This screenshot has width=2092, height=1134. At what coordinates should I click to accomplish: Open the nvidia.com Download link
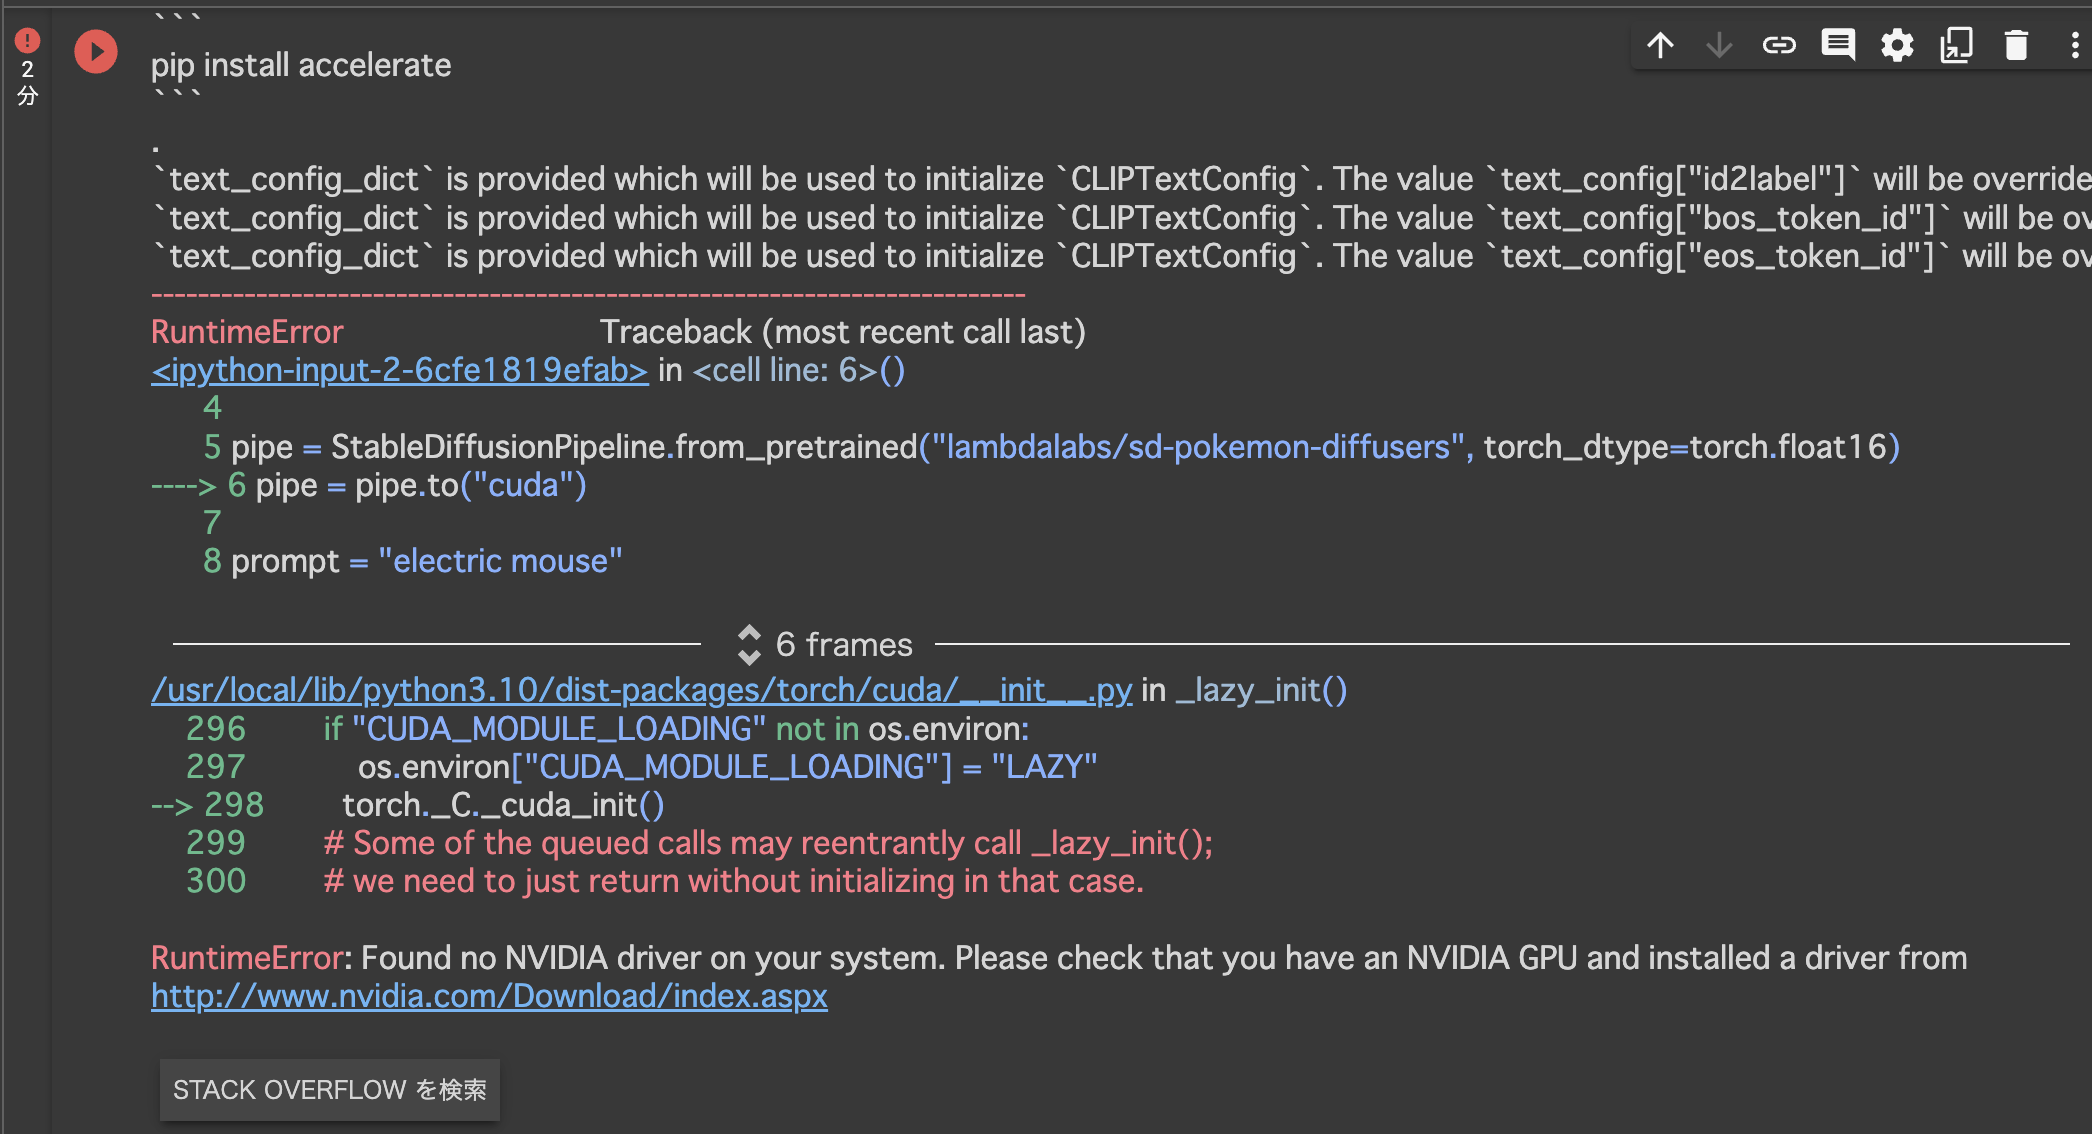click(489, 996)
